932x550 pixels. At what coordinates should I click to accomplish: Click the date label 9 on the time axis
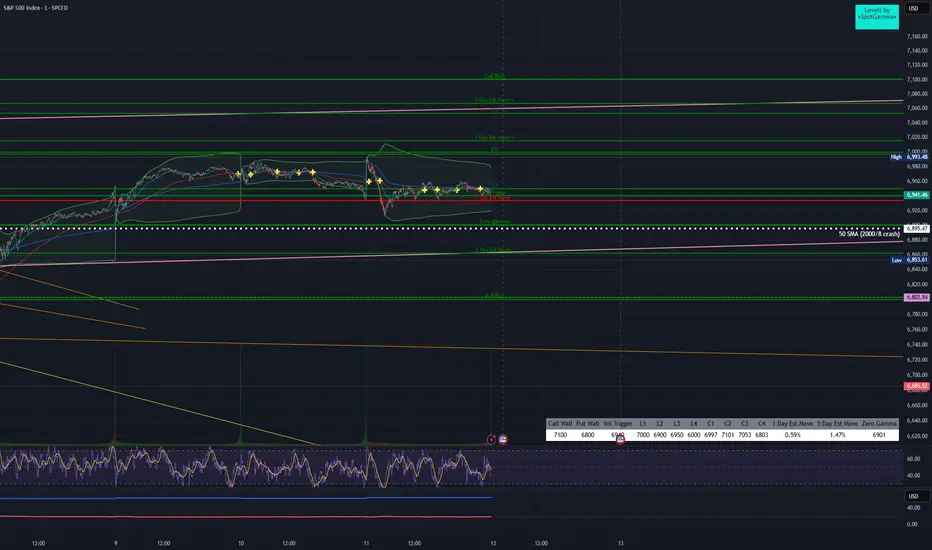click(x=115, y=543)
